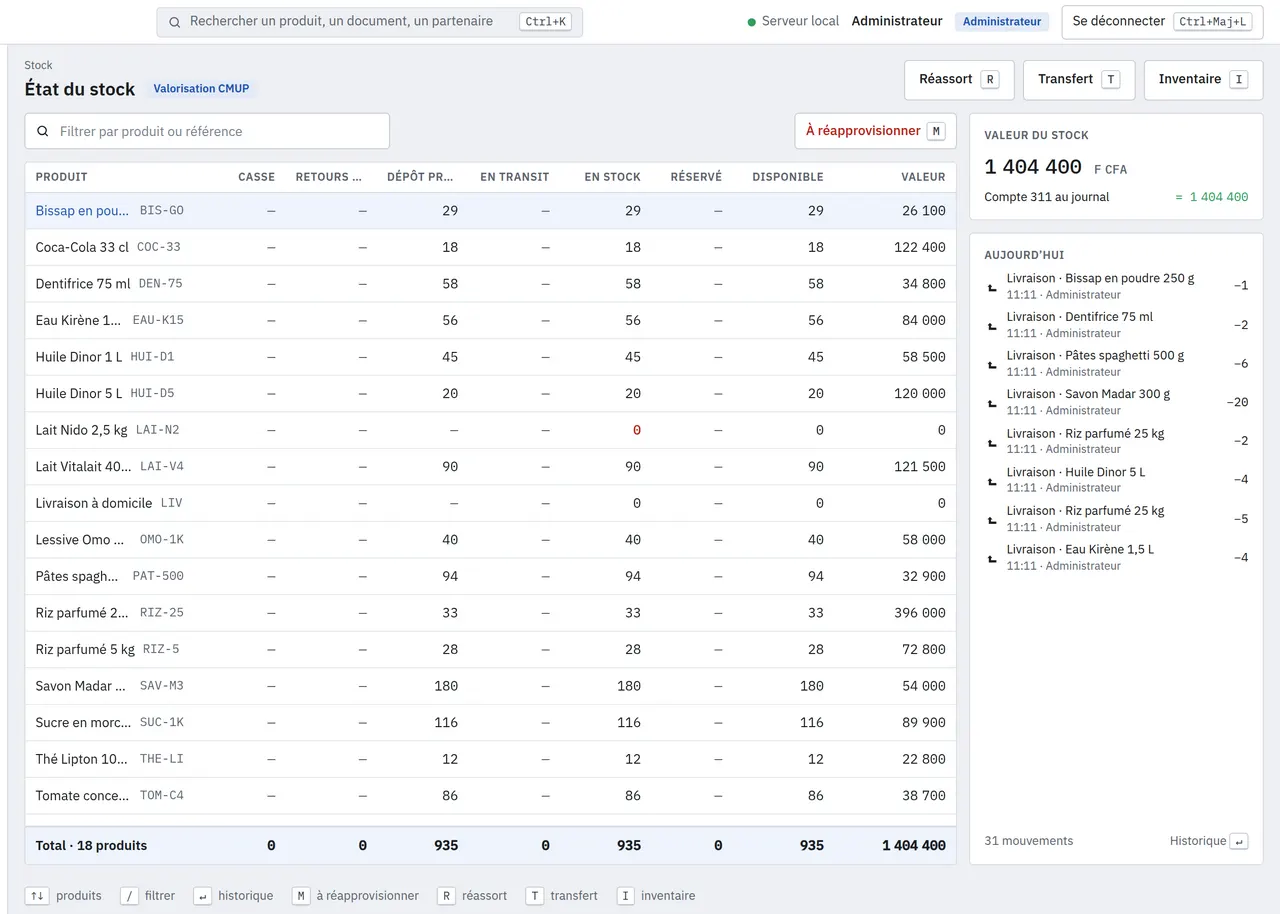The height and width of the screenshot is (914, 1280).
Task: Open Livraison Riz parfumé 25 kg −2 movement
Action: click(1116, 441)
